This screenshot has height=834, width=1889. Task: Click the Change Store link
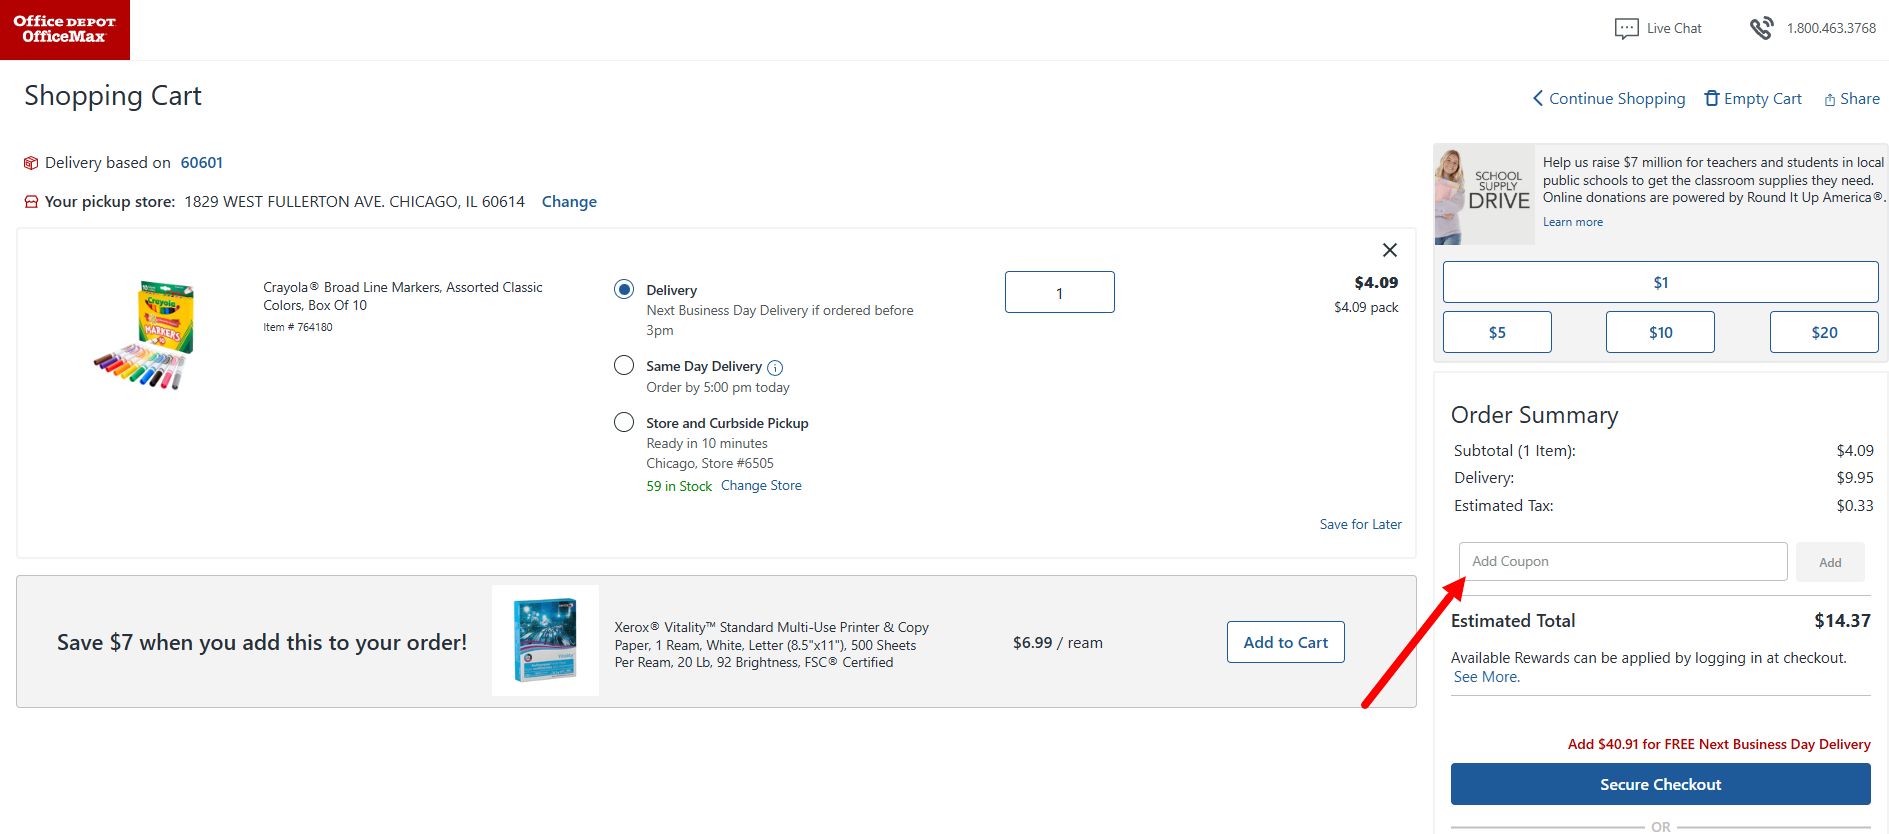click(761, 485)
